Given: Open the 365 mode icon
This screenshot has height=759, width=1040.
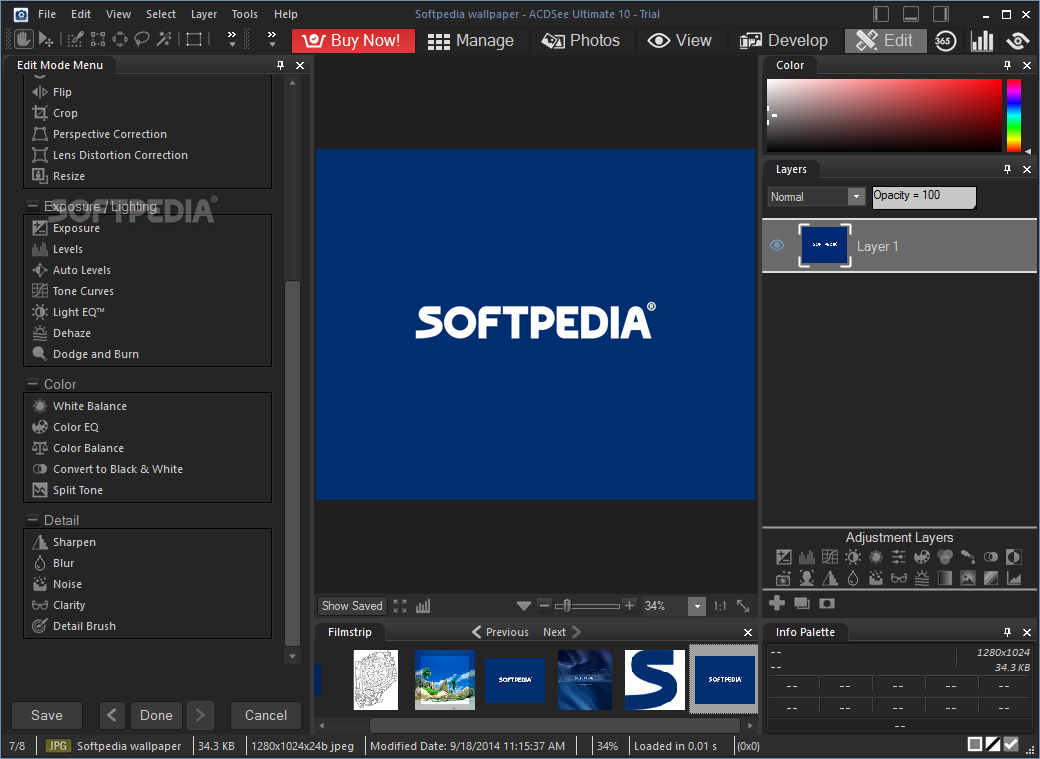Looking at the screenshot, I should click(945, 40).
